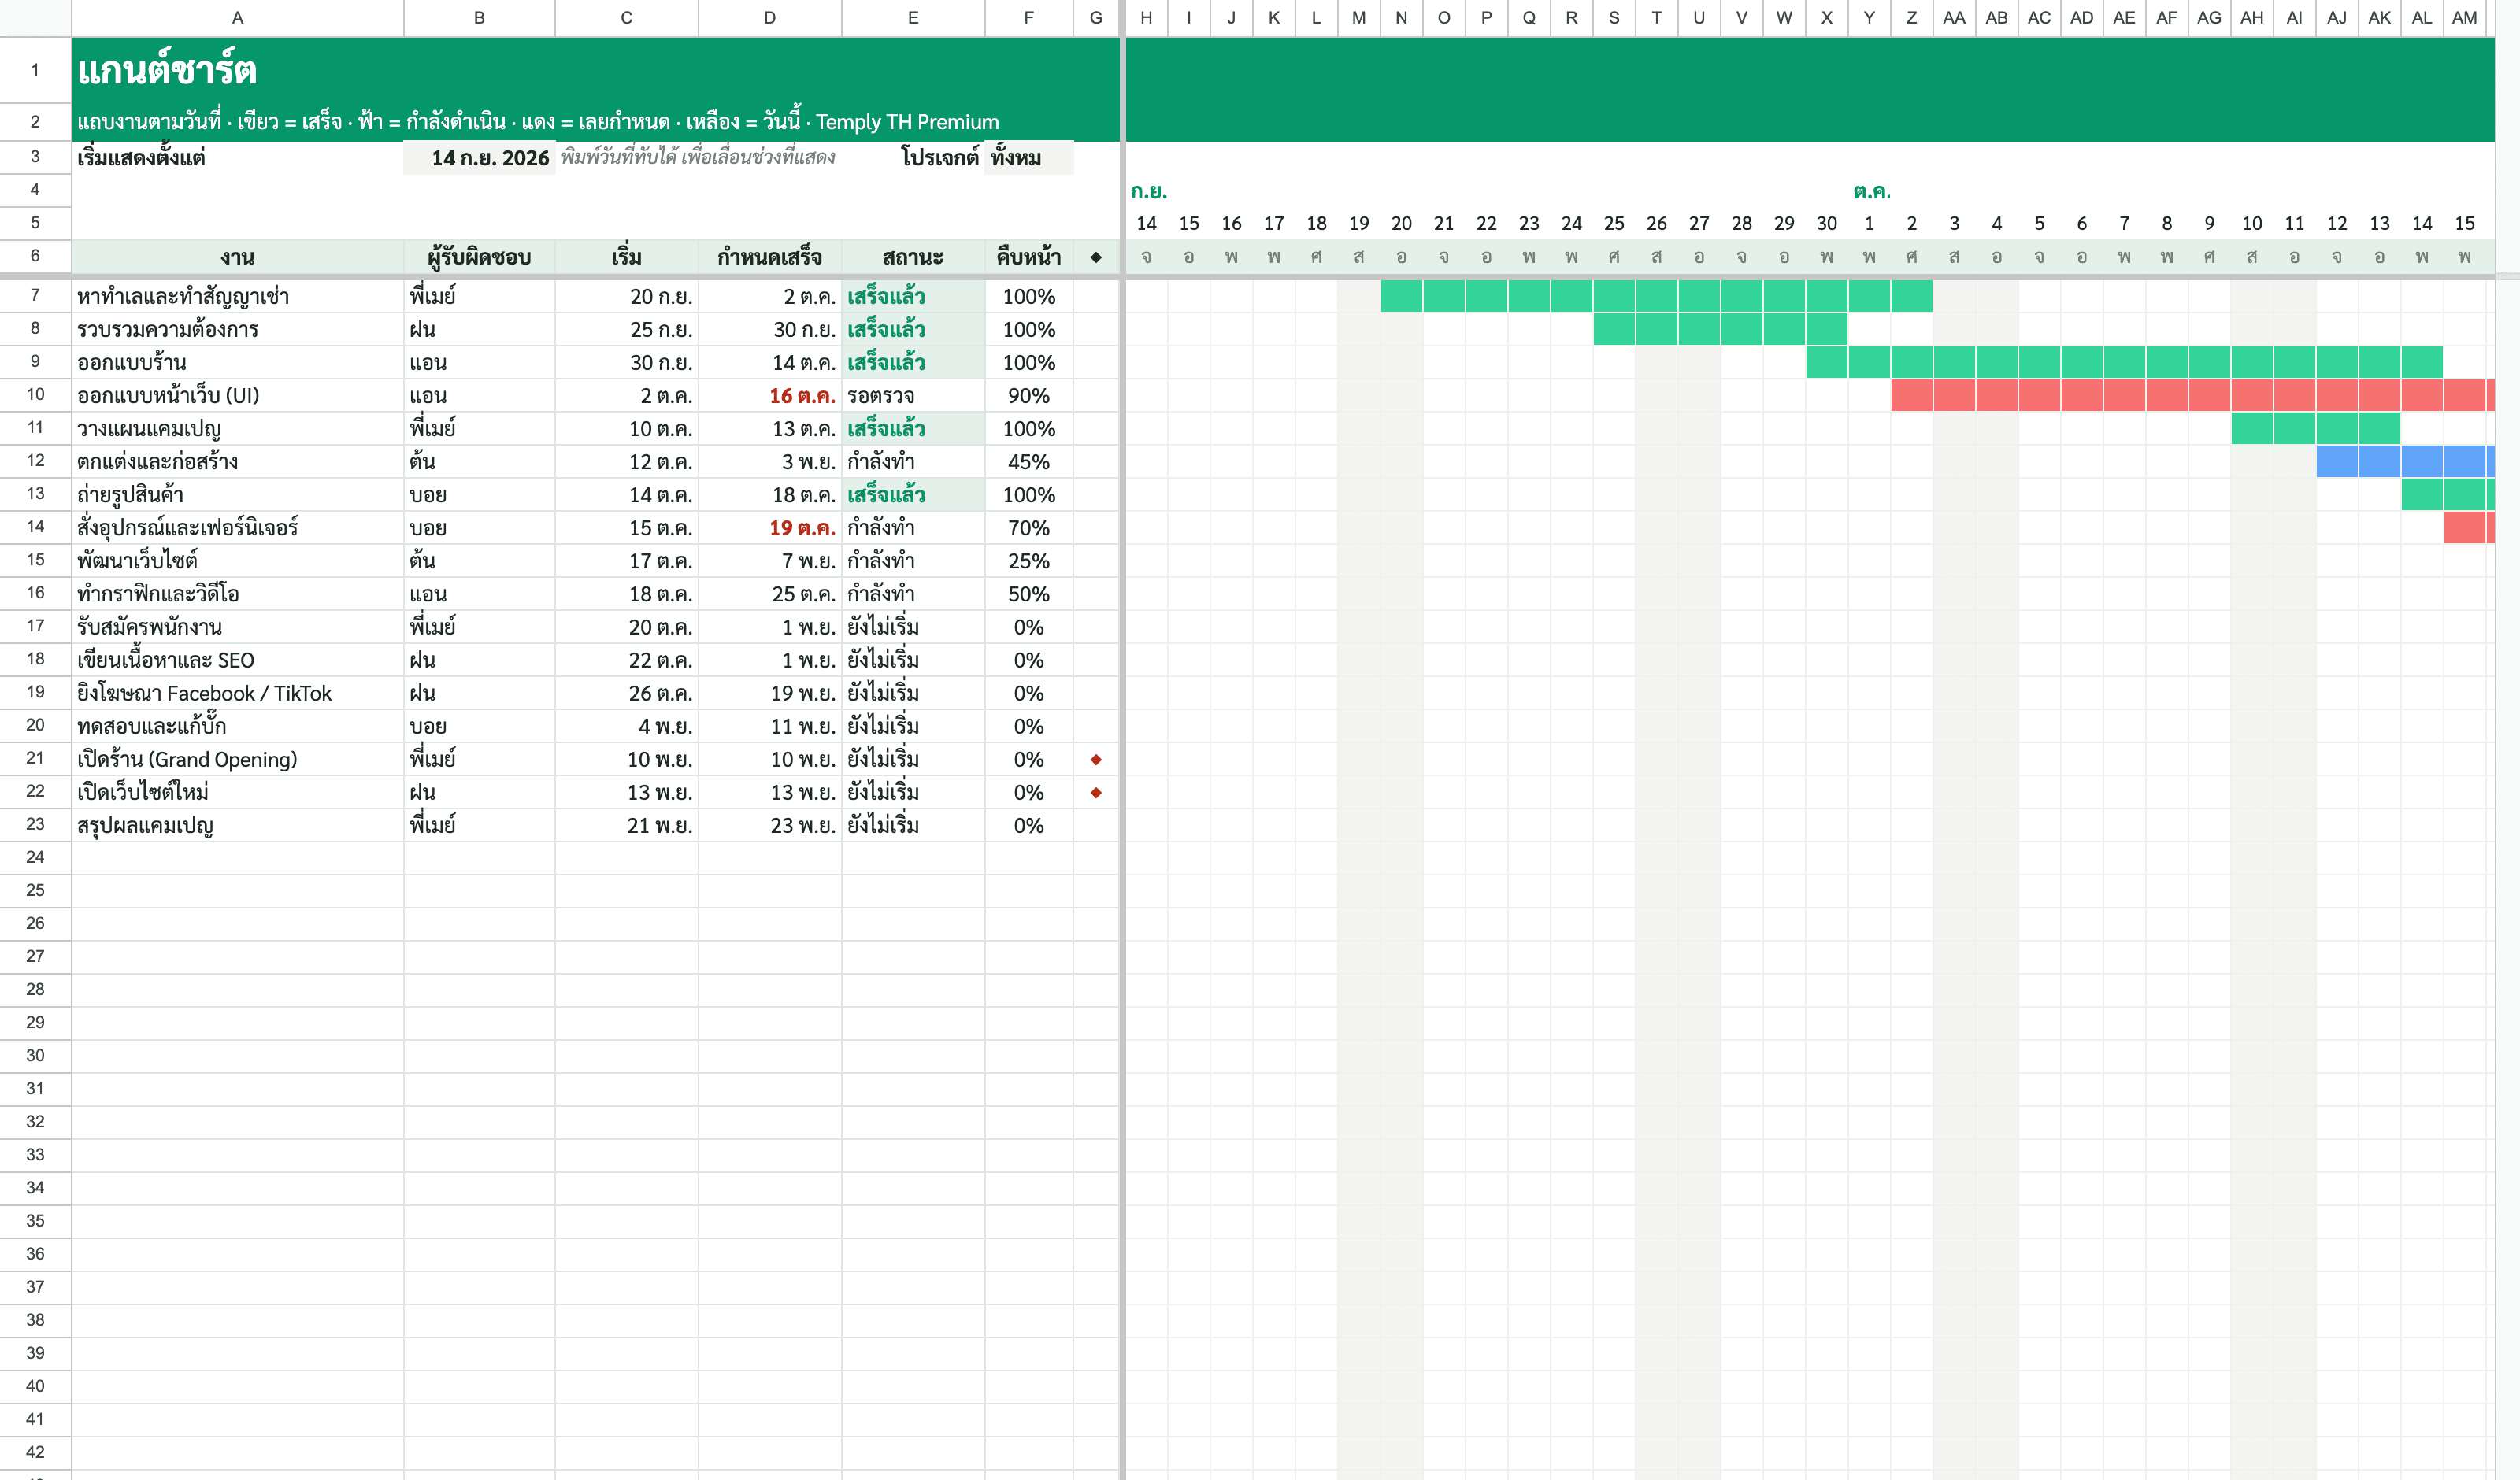Image resolution: width=2520 pixels, height=1480 pixels.
Task: Click the red Gantt bar for ออกแบบหน้าเว็บ (UI)
Action: point(2193,396)
